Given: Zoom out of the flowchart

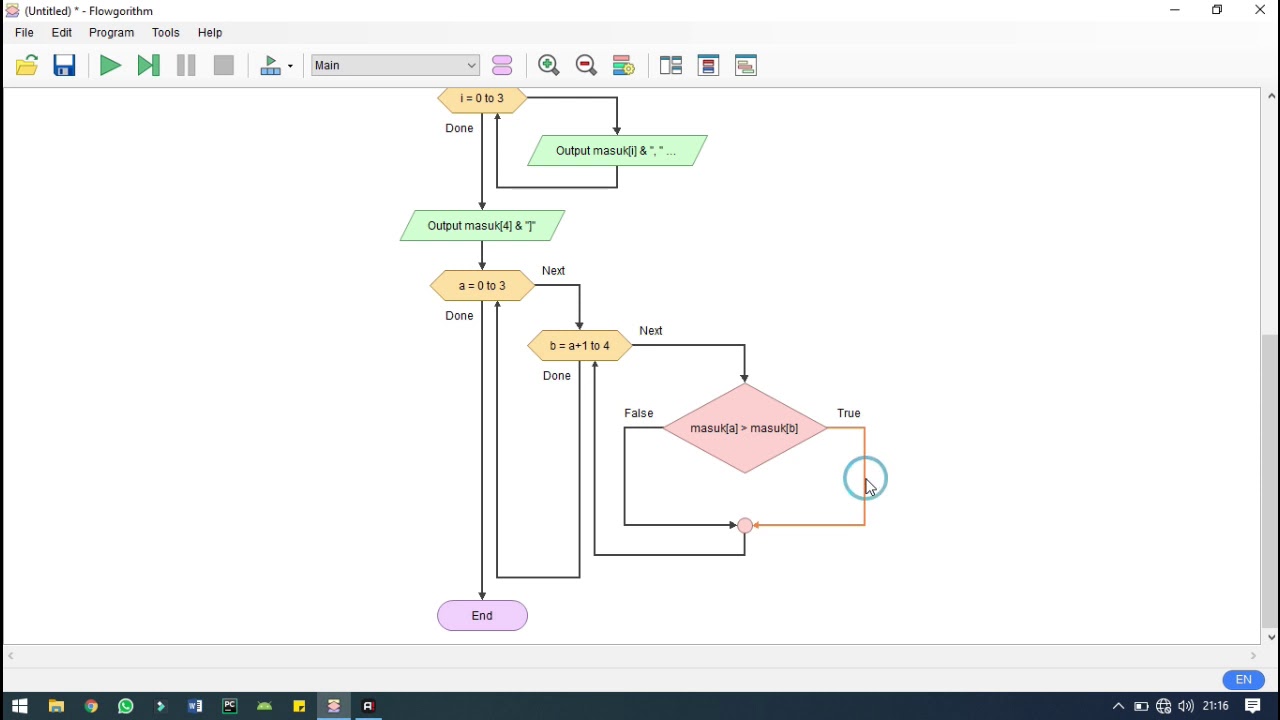Looking at the screenshot, I should 587,66.
